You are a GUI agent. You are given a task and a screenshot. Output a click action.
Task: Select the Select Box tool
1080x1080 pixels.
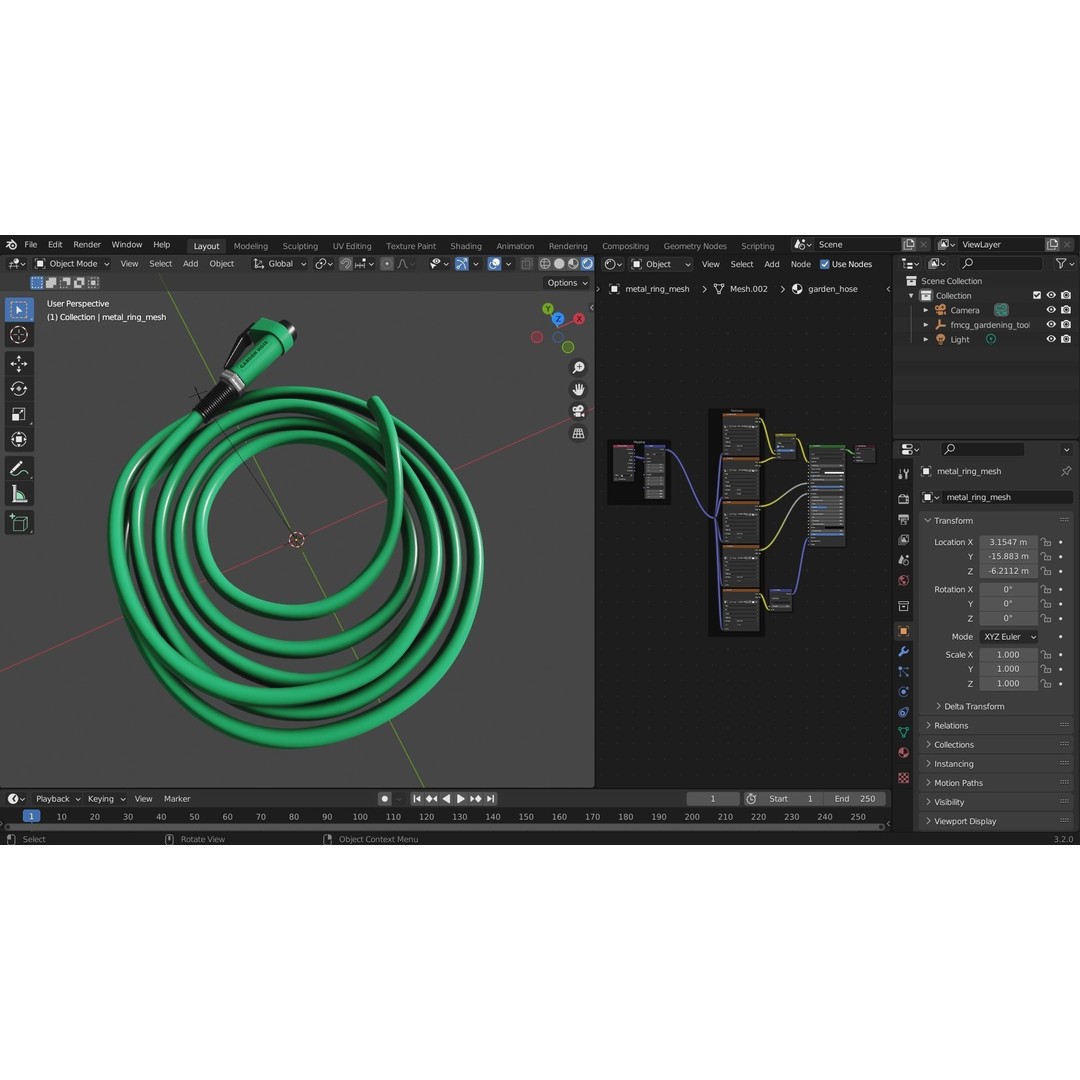19,310
